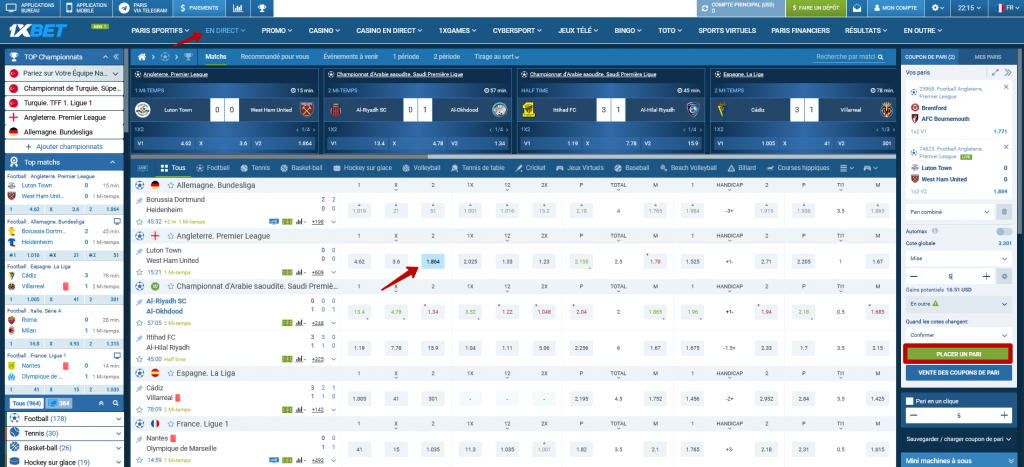Favorite the Allemagne Bundesliga league star

[170, 186]
